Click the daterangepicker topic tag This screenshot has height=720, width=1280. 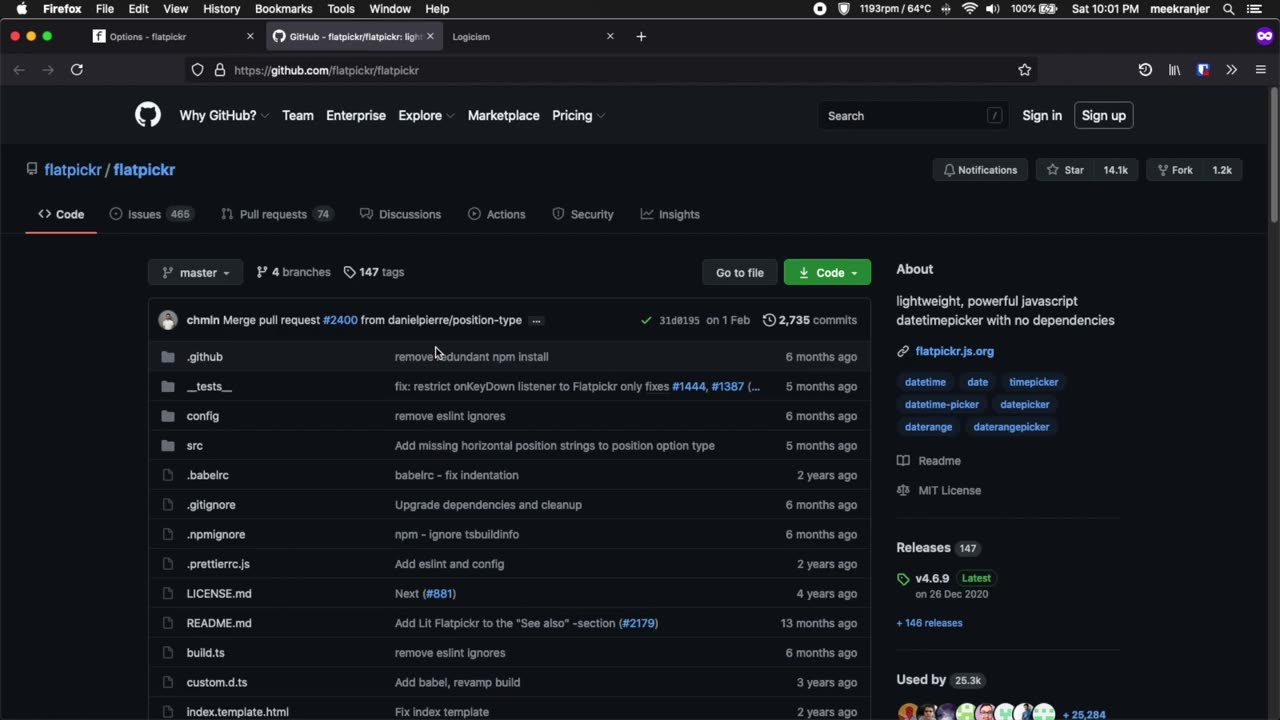tap(1011, 427)
